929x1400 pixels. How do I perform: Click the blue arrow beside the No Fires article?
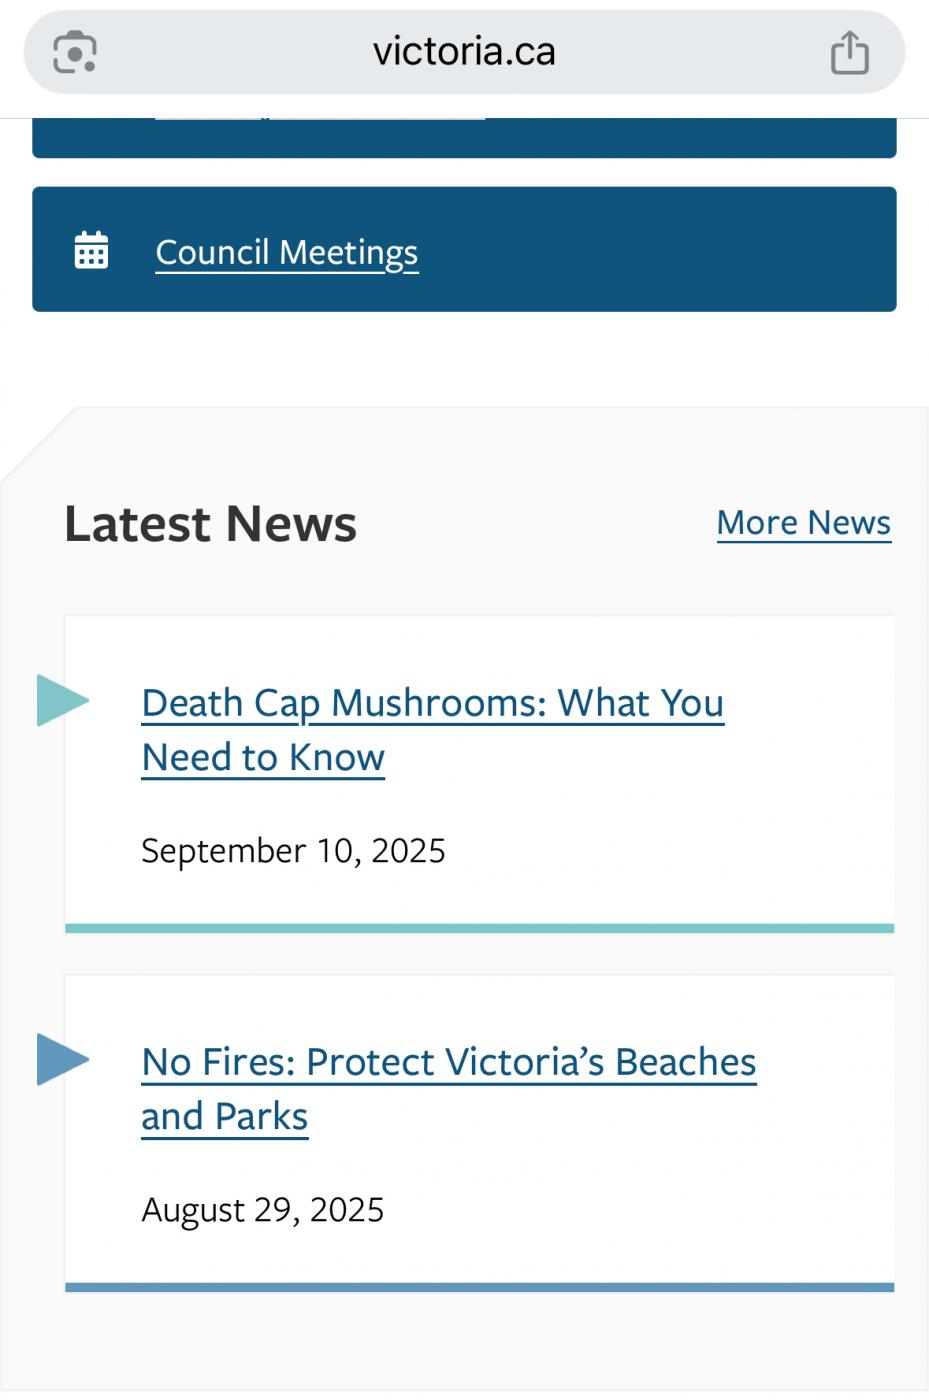pyautogui.click(x=62, y=1059)
